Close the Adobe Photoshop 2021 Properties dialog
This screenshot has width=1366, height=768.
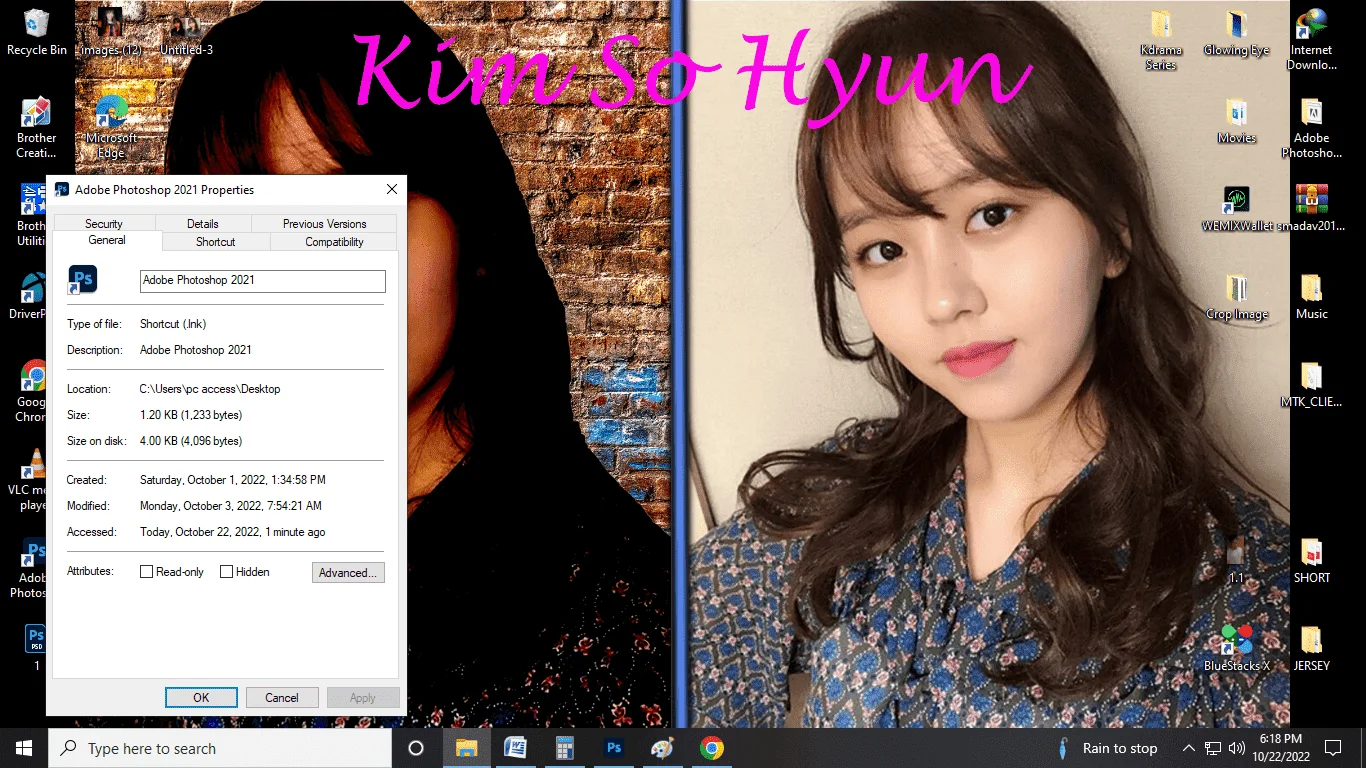pyautogui.click(x=392, y=189)
